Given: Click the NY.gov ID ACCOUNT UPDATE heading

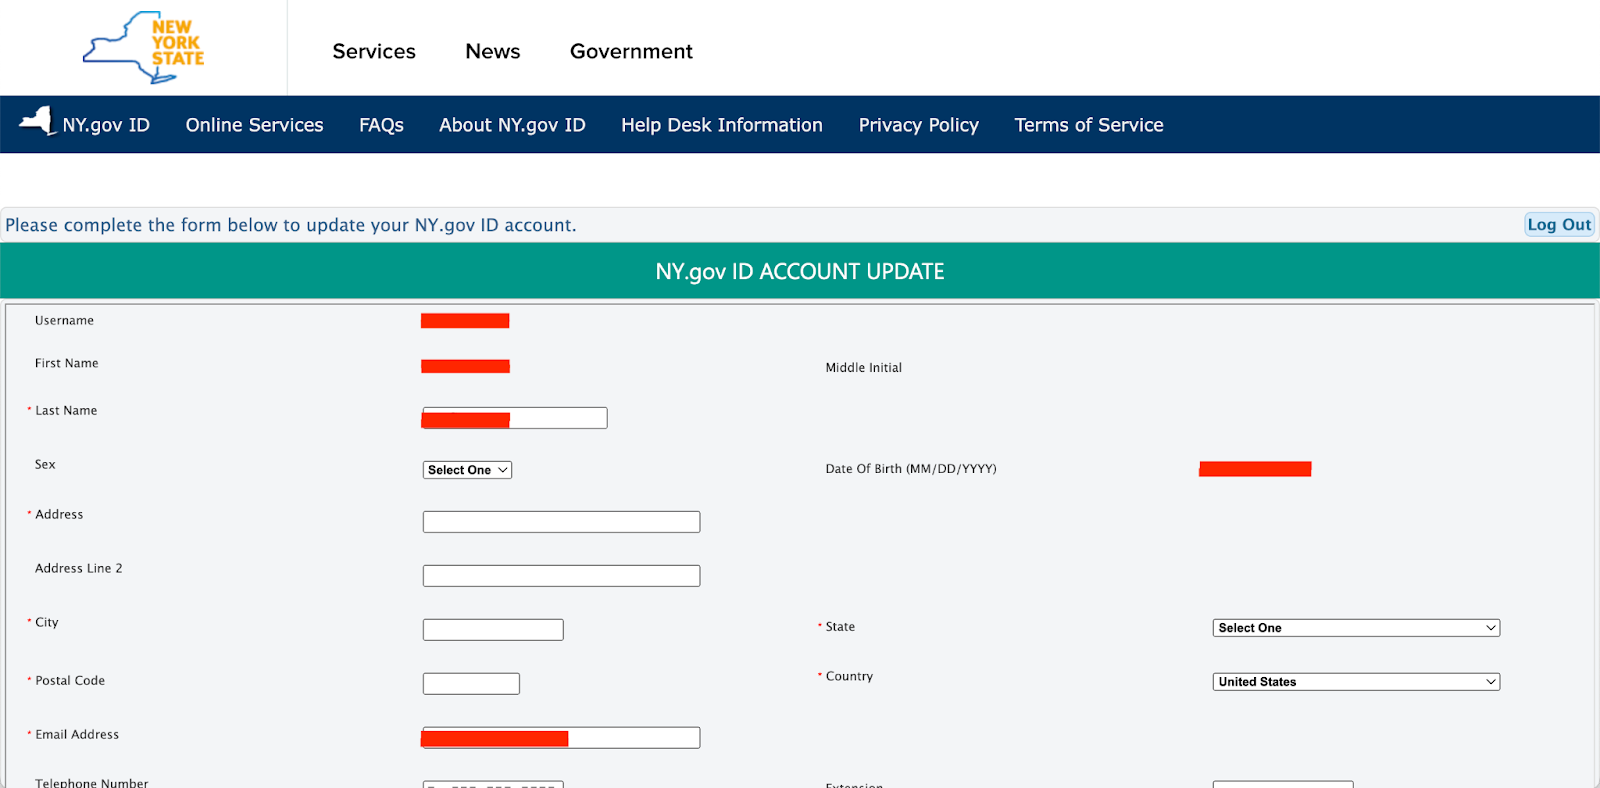Looking at the screenshot, I should tap(800, 272).
